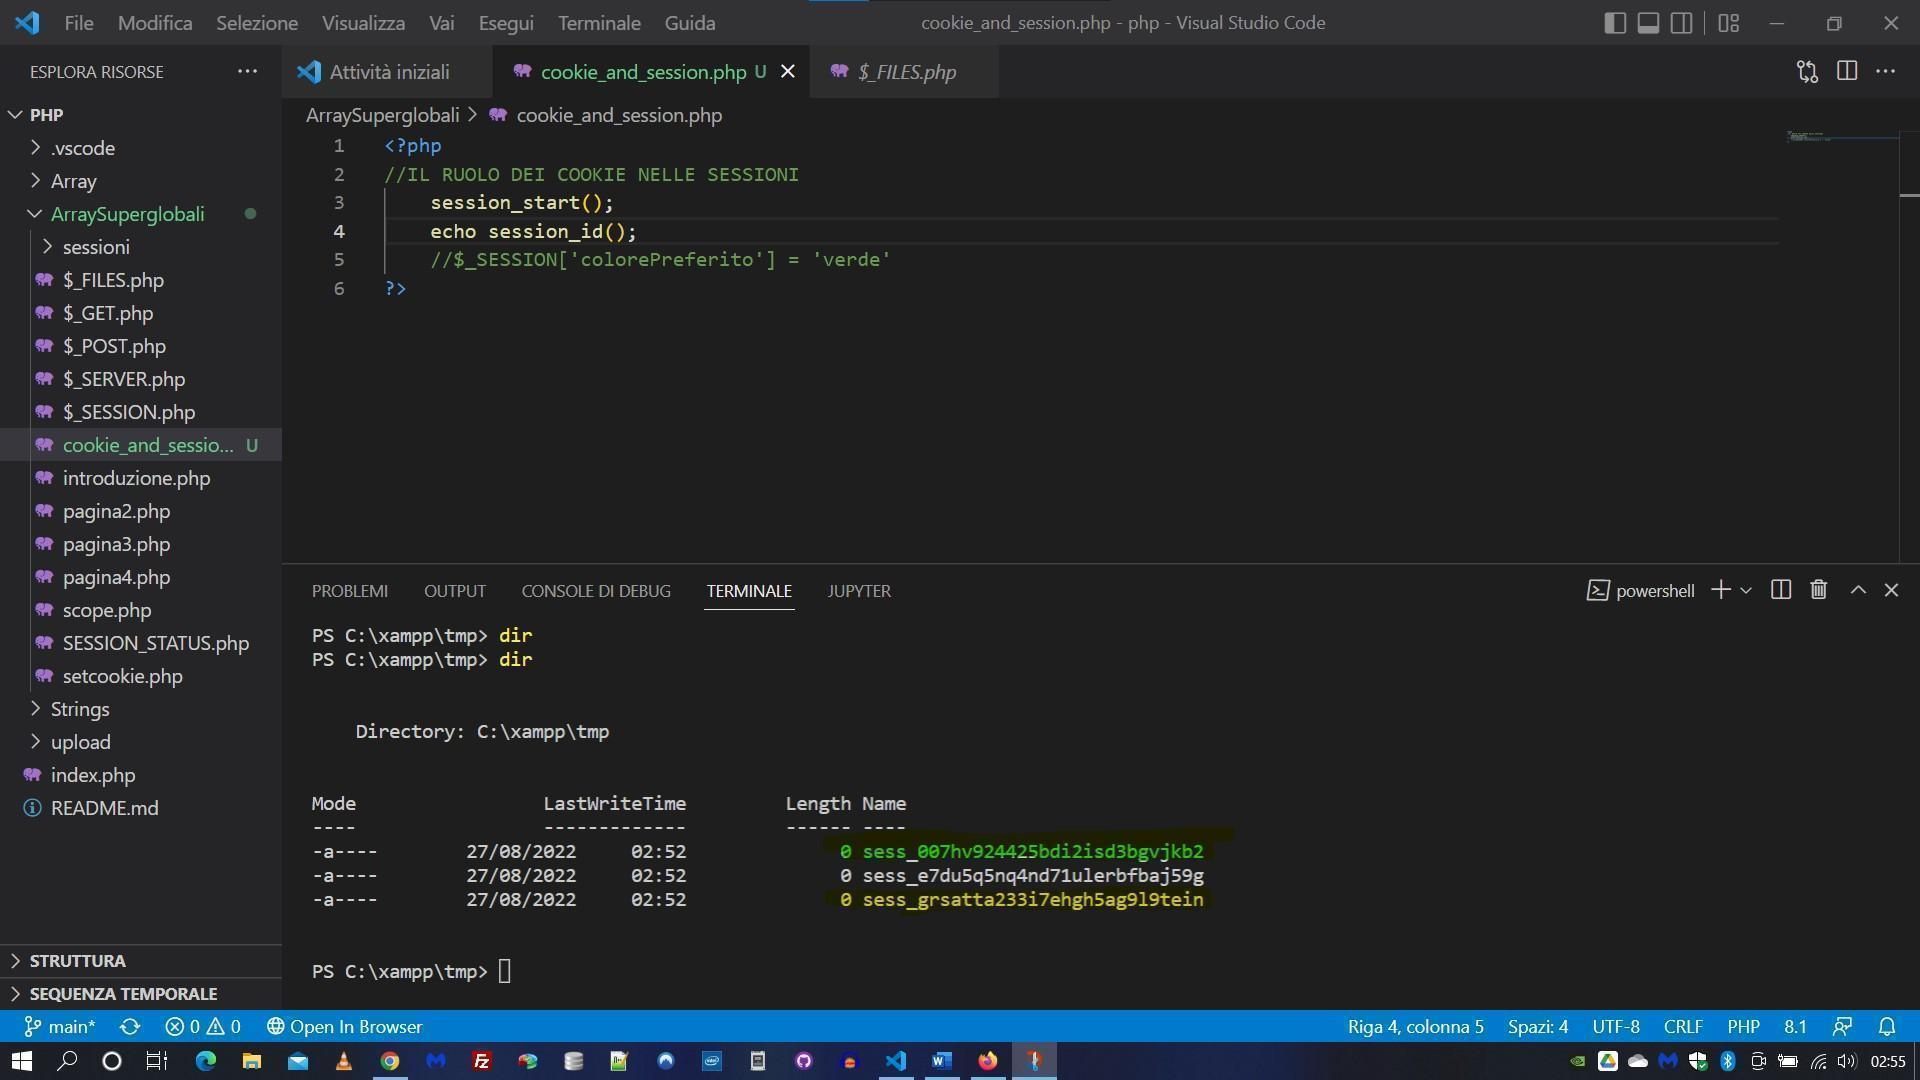The image size is (1920, 1080).
Task: Expand the .vscode folder
Action: click(36, 148)
